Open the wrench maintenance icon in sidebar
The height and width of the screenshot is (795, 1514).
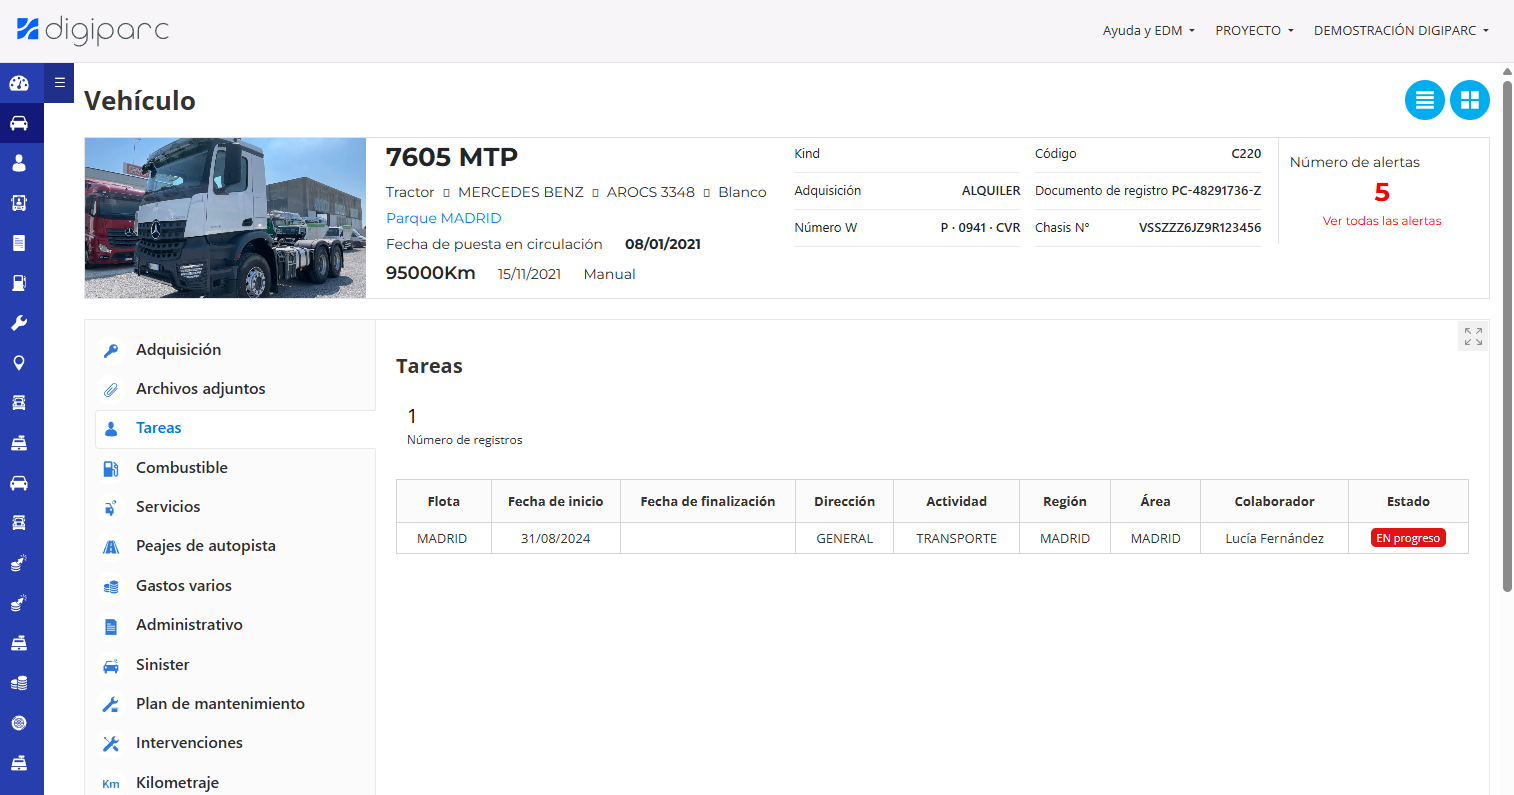coord(19,323)
